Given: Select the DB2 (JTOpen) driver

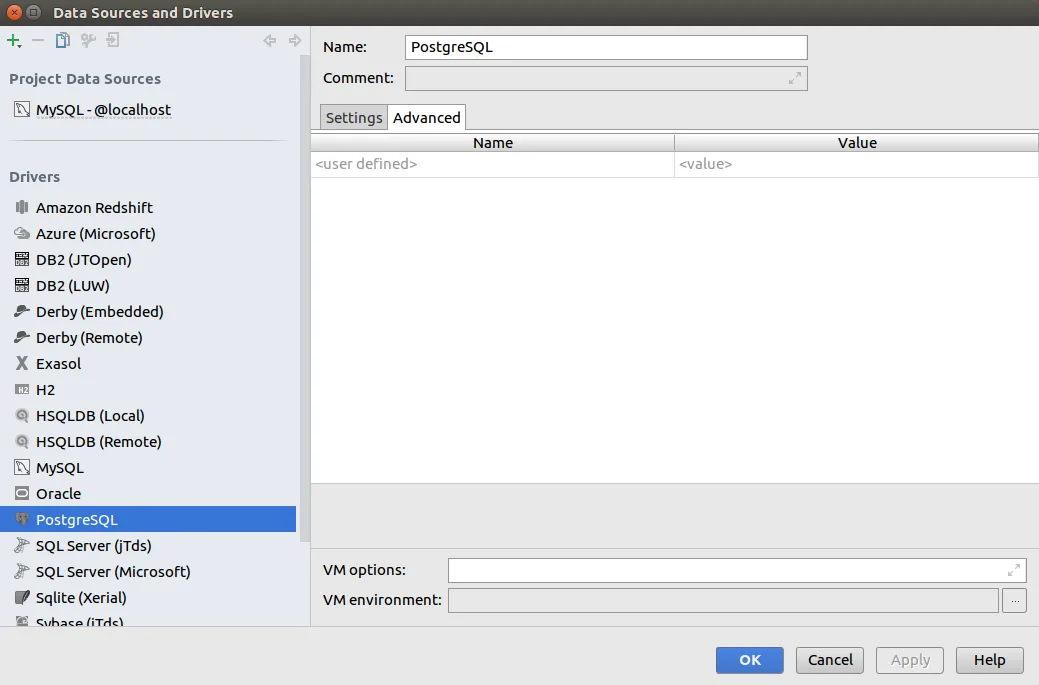Looking at the screenshot, I should click(148, 260).
